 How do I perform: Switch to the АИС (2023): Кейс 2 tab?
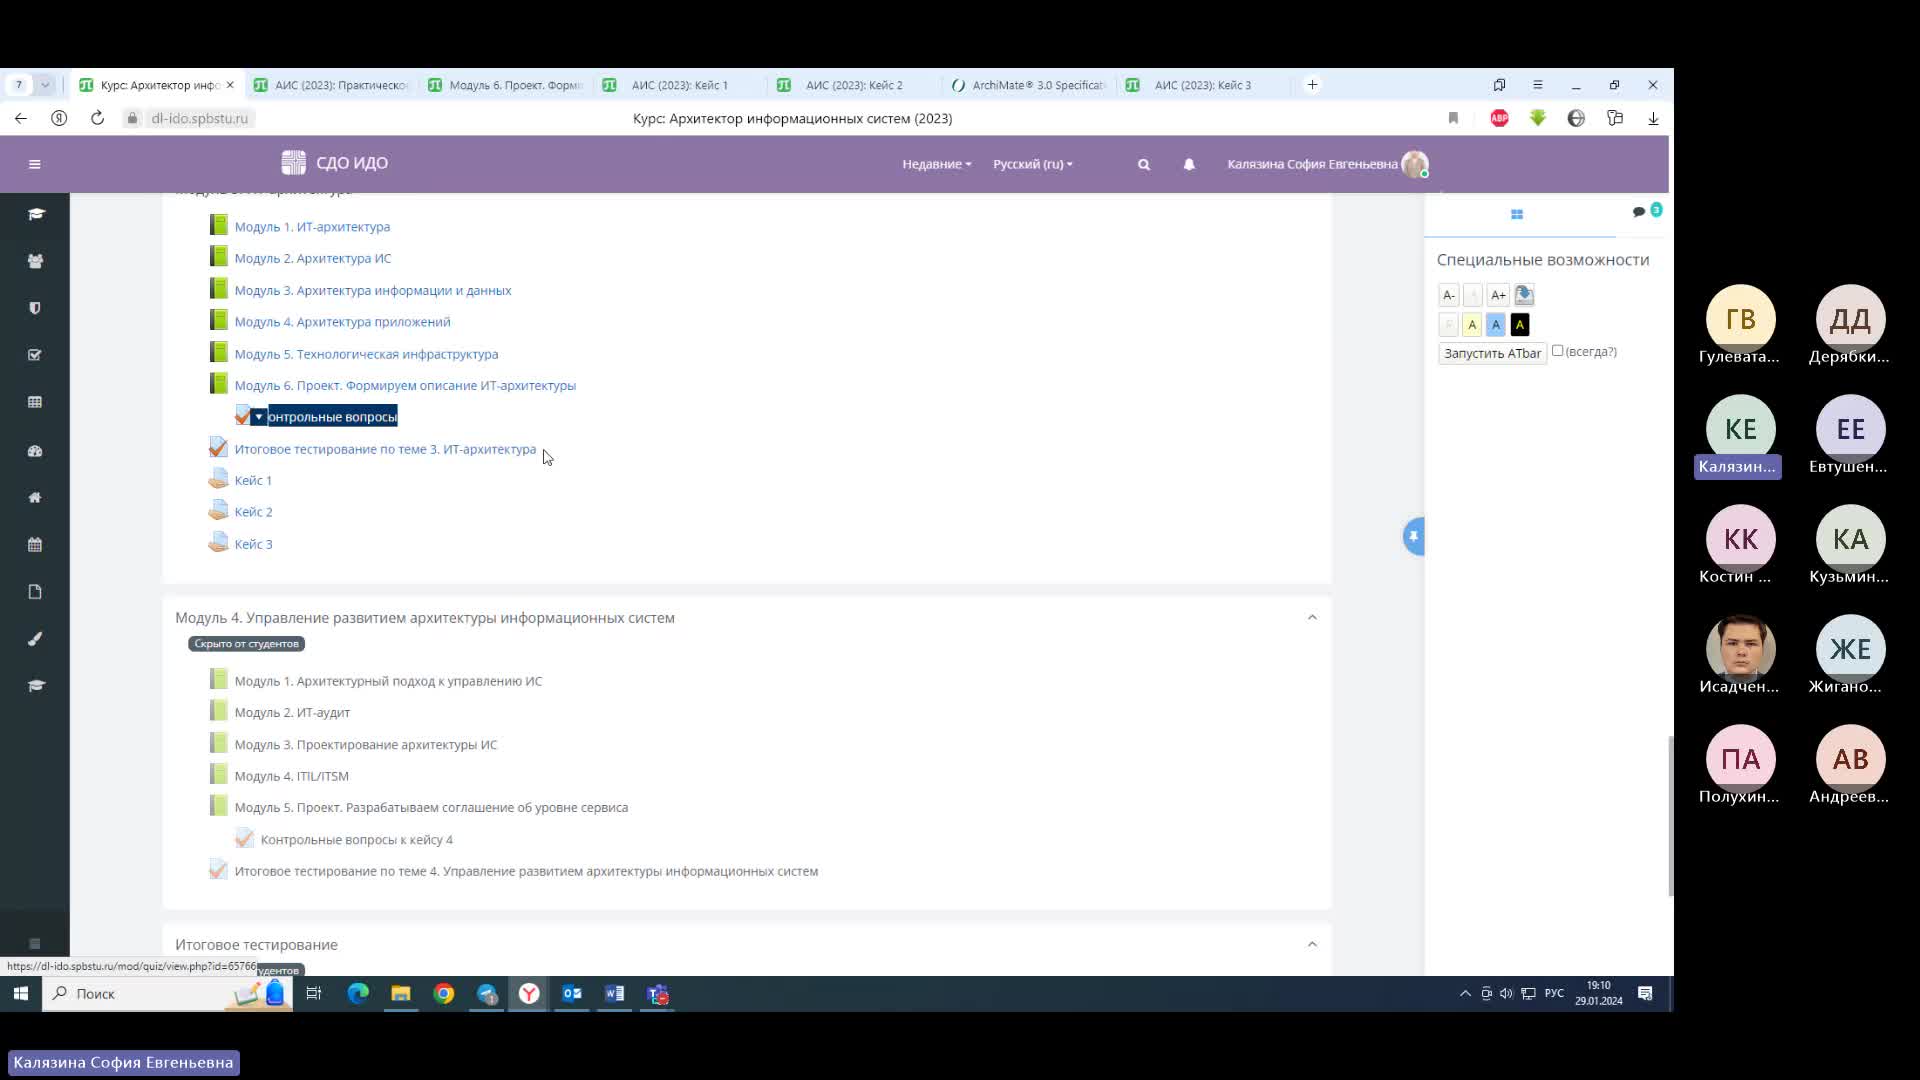click(854, 85)
